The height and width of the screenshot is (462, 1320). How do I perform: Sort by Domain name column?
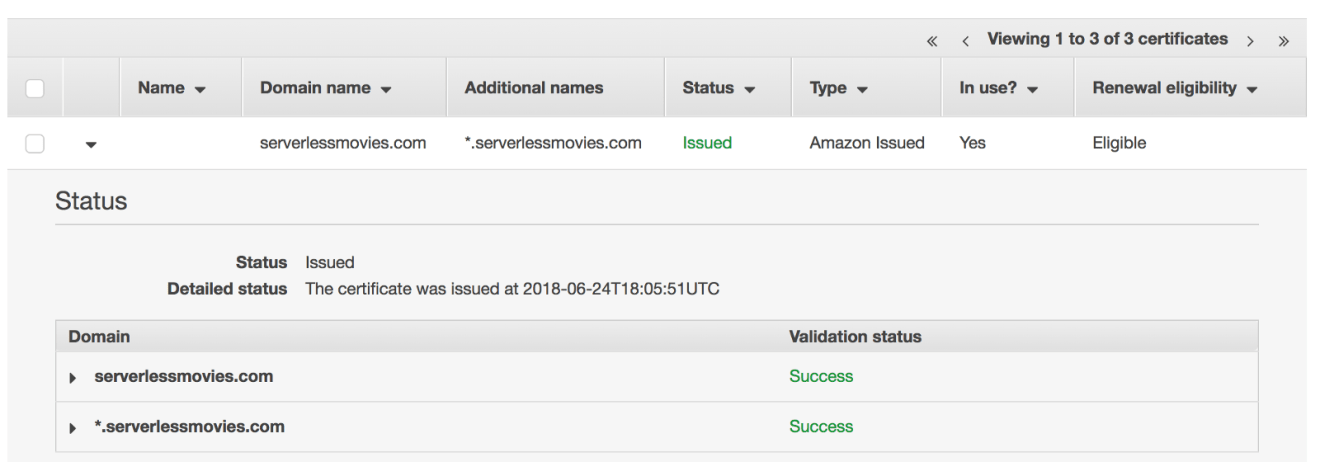tap(326, 88)
